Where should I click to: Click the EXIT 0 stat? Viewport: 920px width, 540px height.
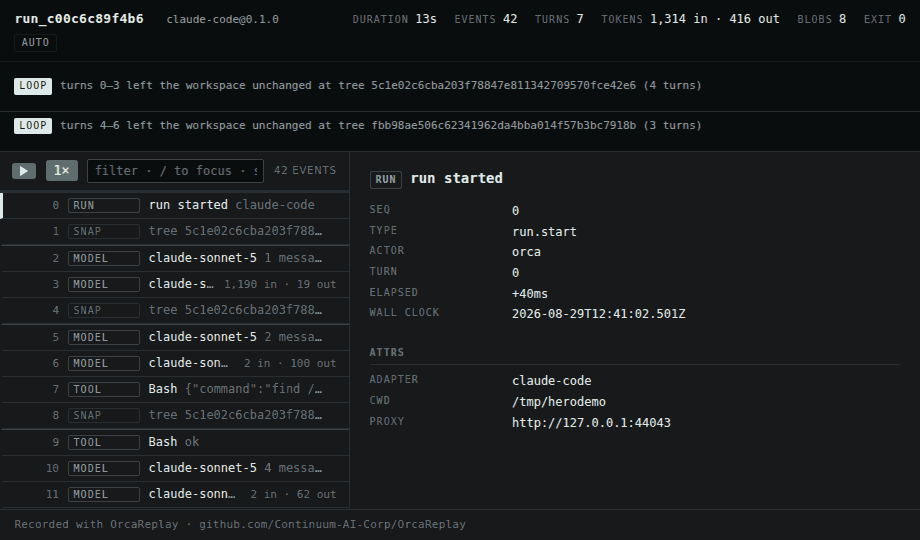pyautogui.click(x=884, y=19)
